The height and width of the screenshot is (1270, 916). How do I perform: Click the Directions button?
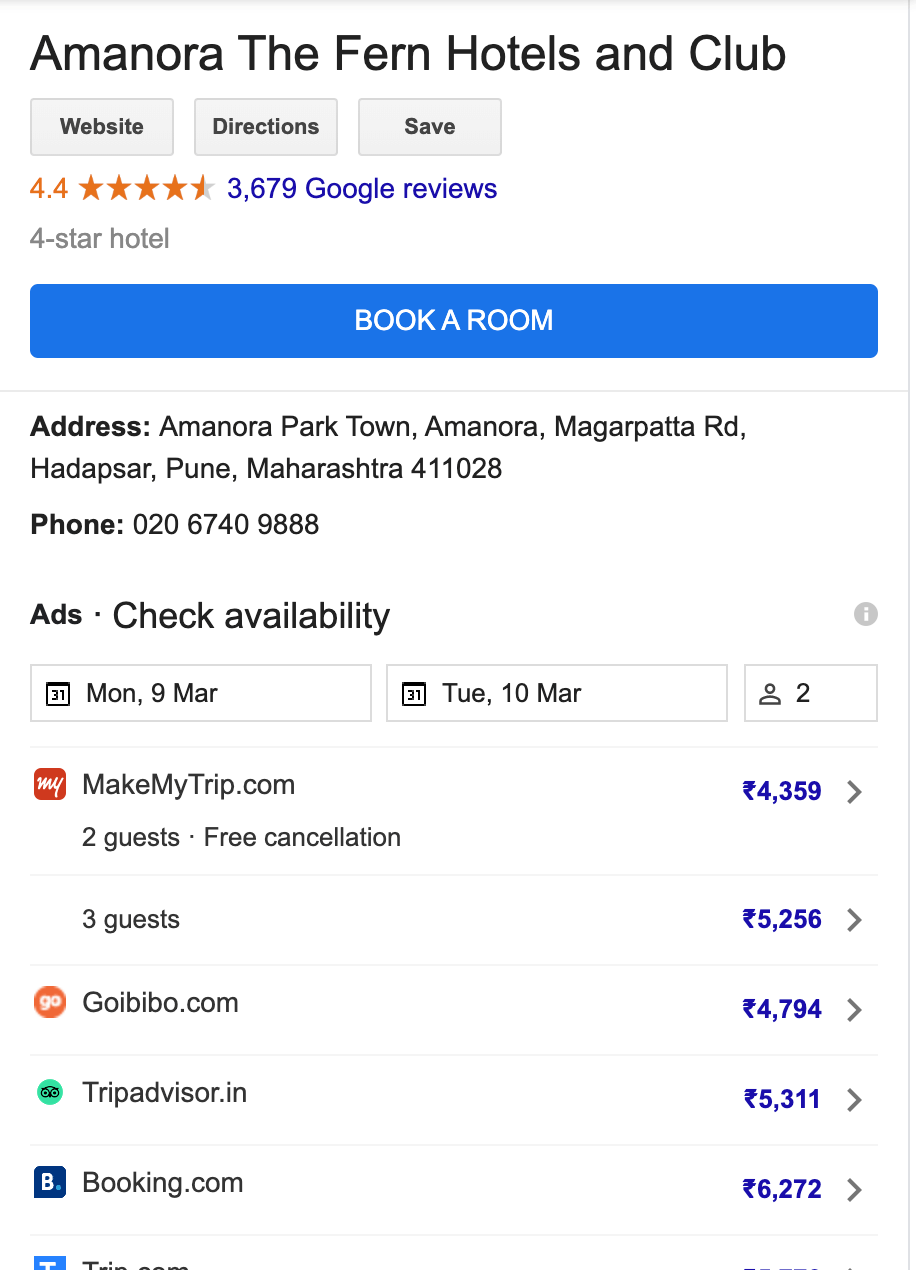coord(266,127)
